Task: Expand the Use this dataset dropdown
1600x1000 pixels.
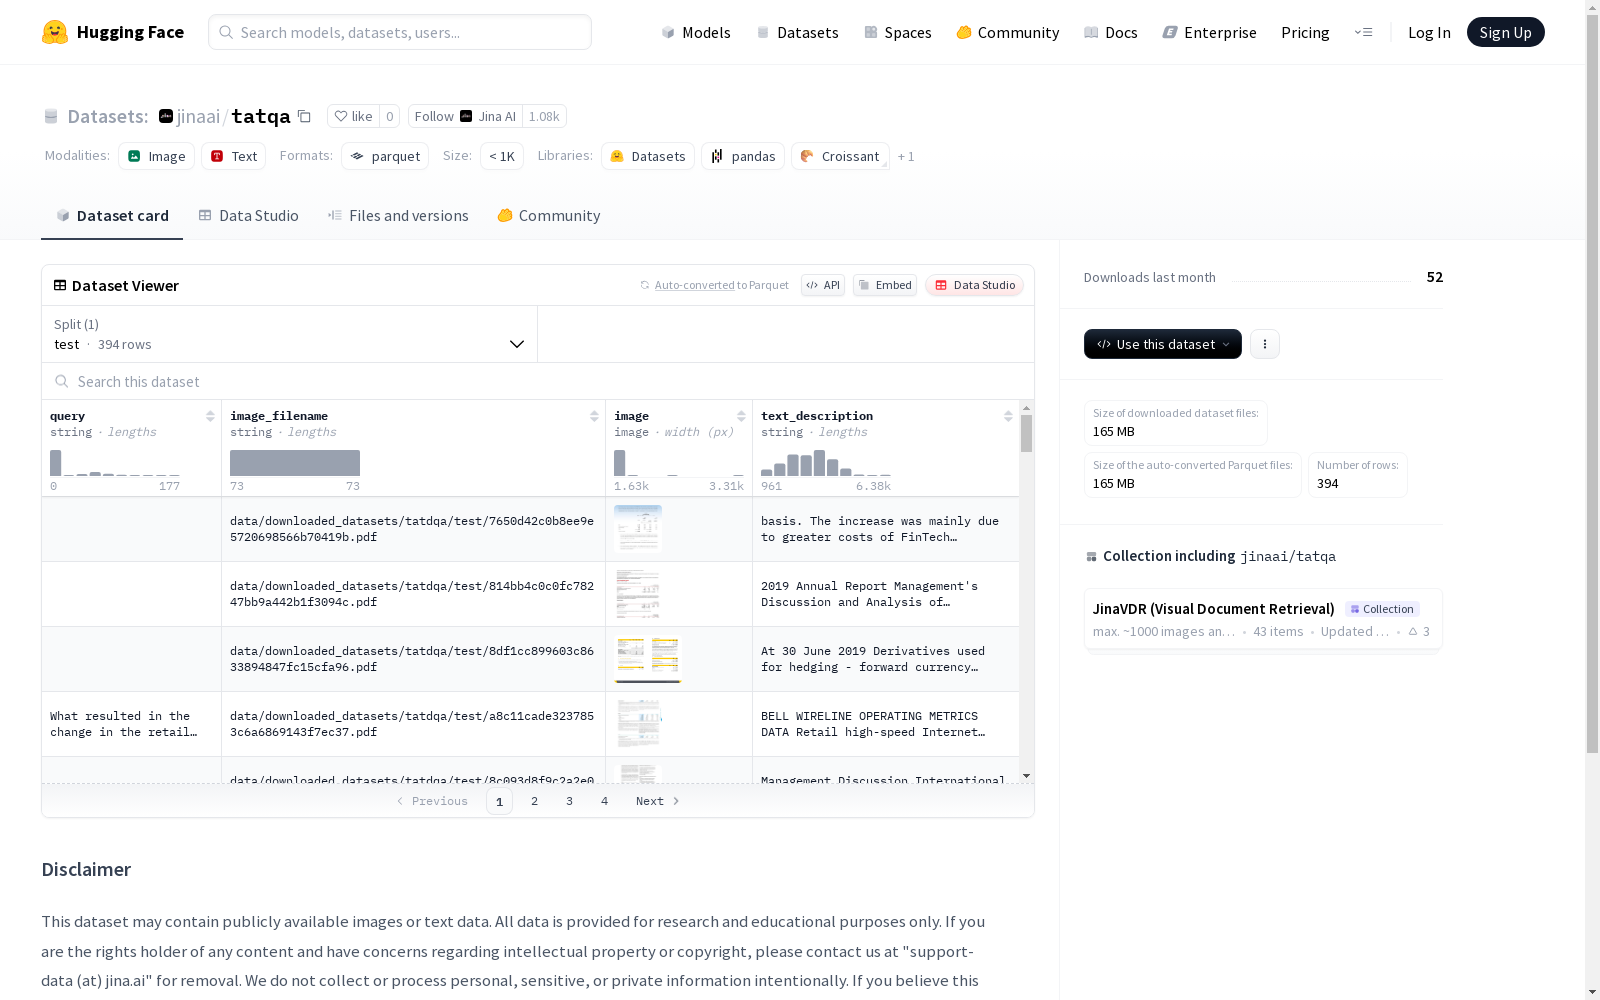Action: (x=1163, y=344)
